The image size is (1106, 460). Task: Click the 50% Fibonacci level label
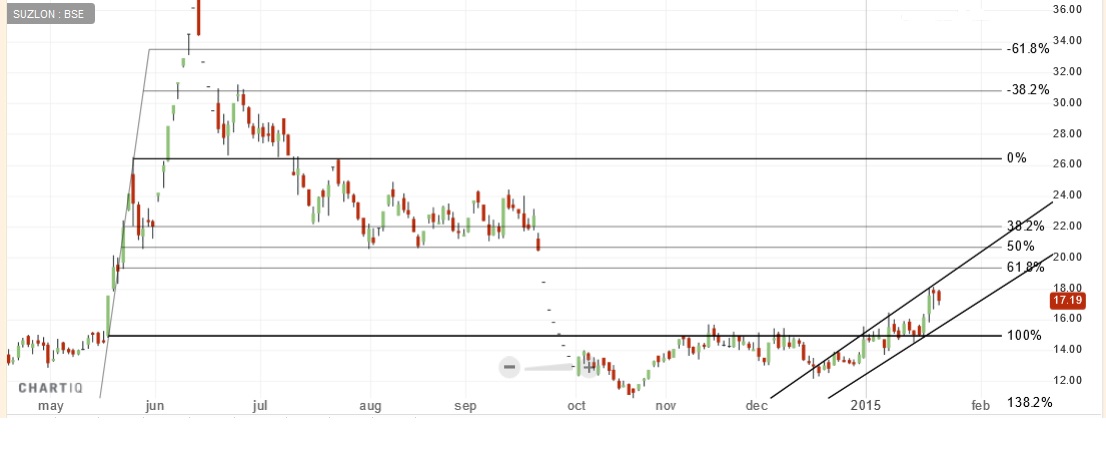point(1021,246)
